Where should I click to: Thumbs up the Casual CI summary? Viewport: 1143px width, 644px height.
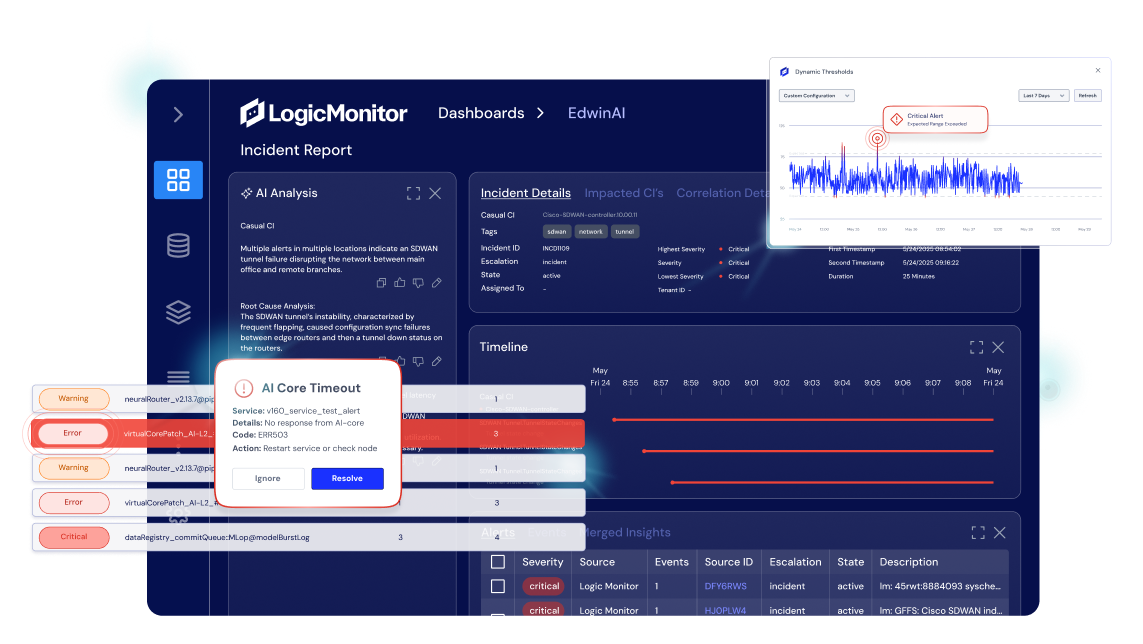(x=399, y=282)
